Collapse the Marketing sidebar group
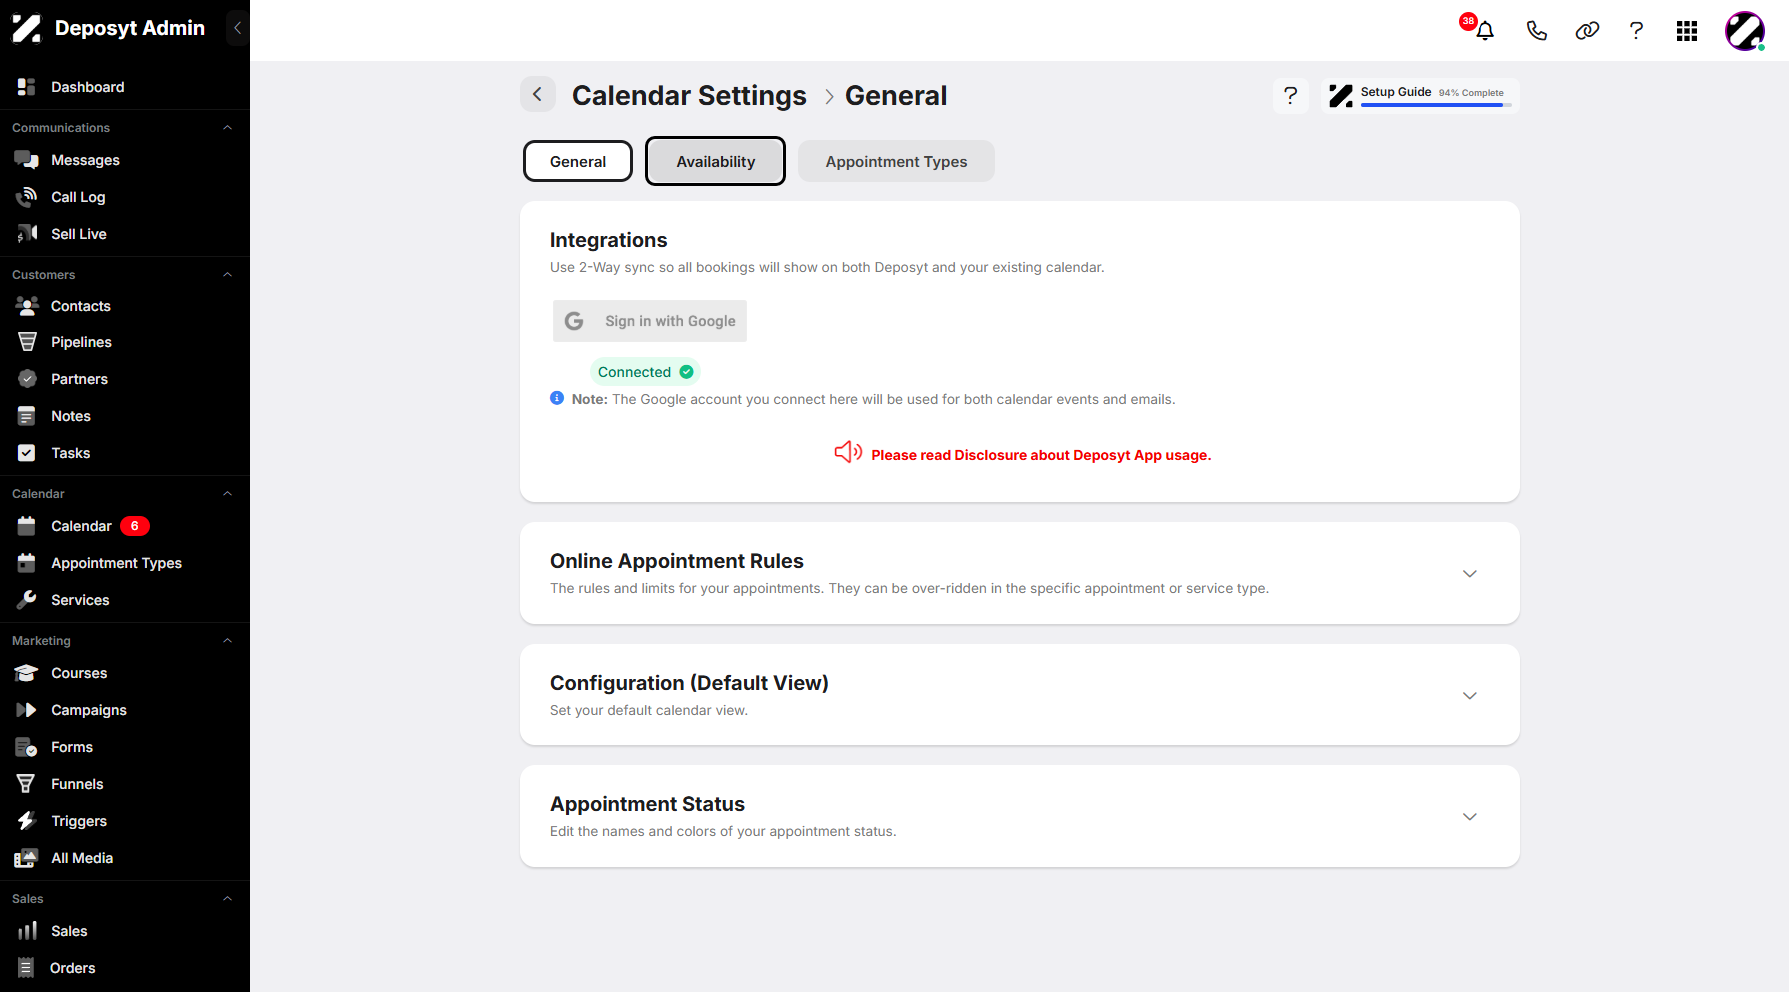Screen dimensions: 1789x992 227,641
